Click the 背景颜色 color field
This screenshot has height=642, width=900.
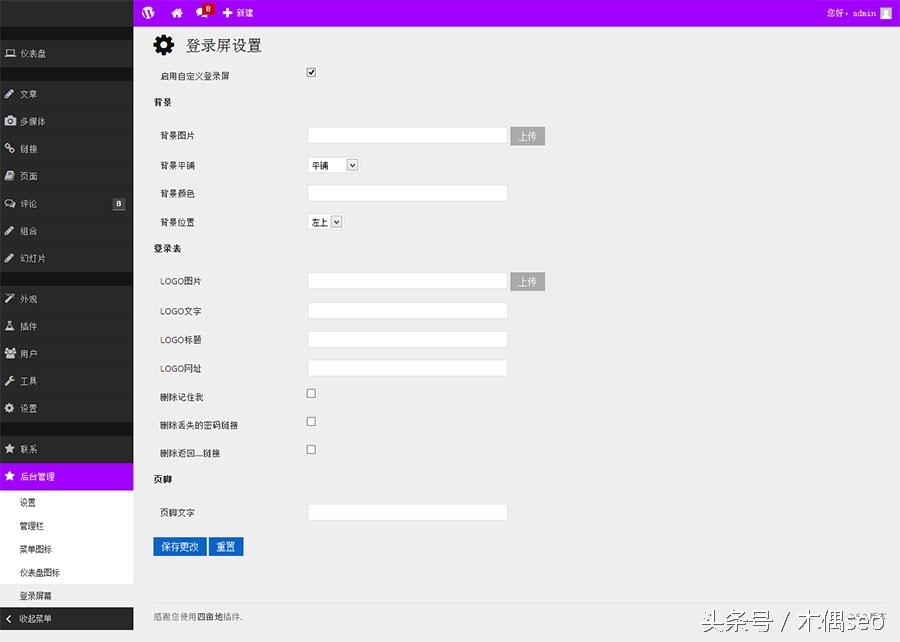(x=407, y=193)
